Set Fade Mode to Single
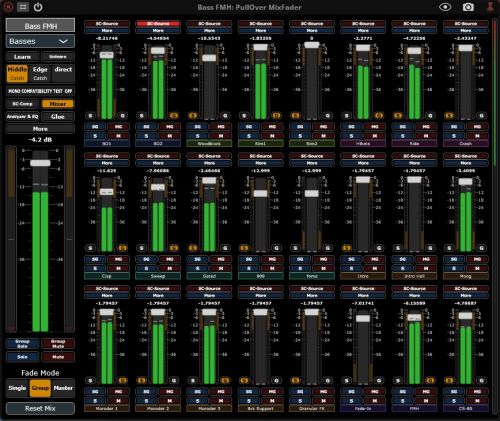Screen dimensions: 500x421 [x=17, y=388]
